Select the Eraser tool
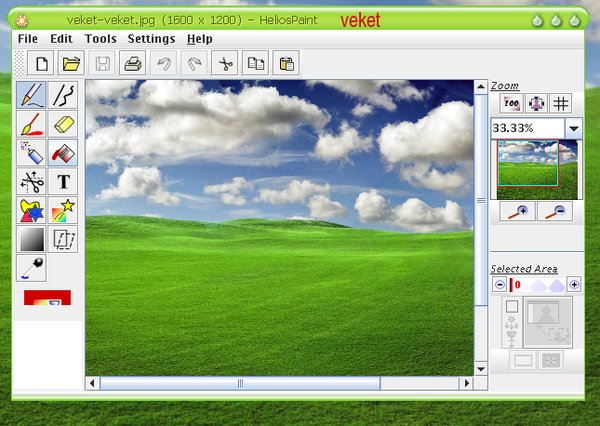Viewport: 600px width, 426px height. click(63, 124)
